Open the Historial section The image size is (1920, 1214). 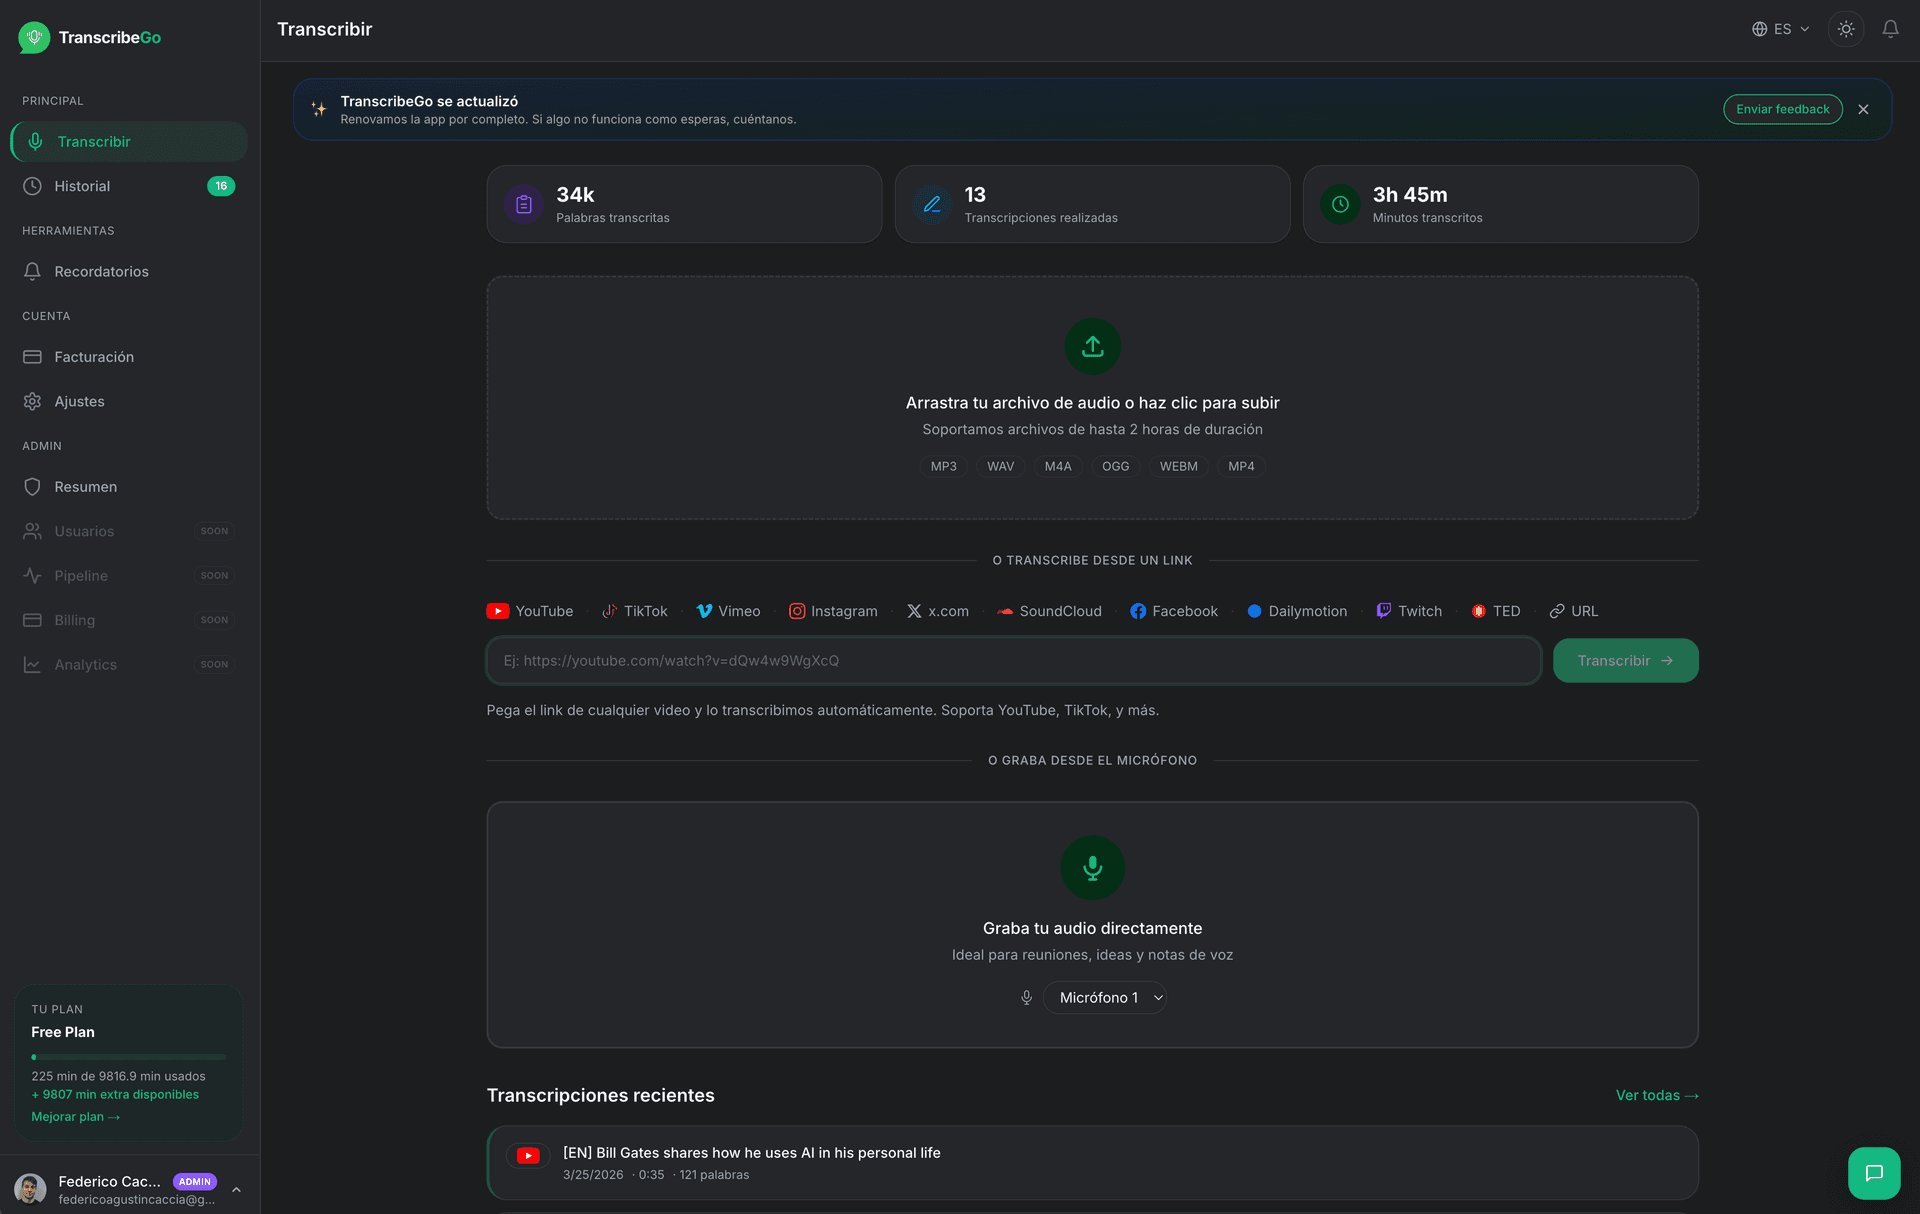tap(82, 186)
